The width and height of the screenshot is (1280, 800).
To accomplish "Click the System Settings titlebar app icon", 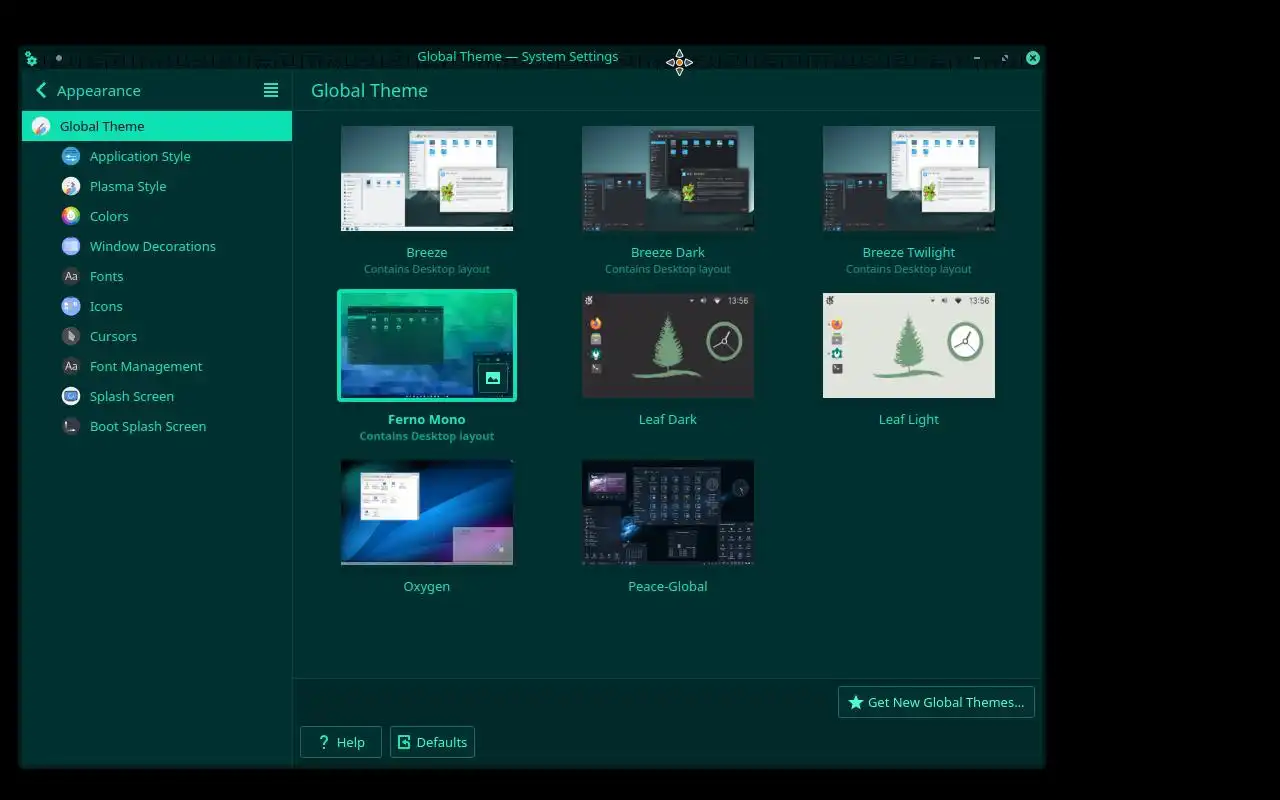I will (x=31, y=58).
